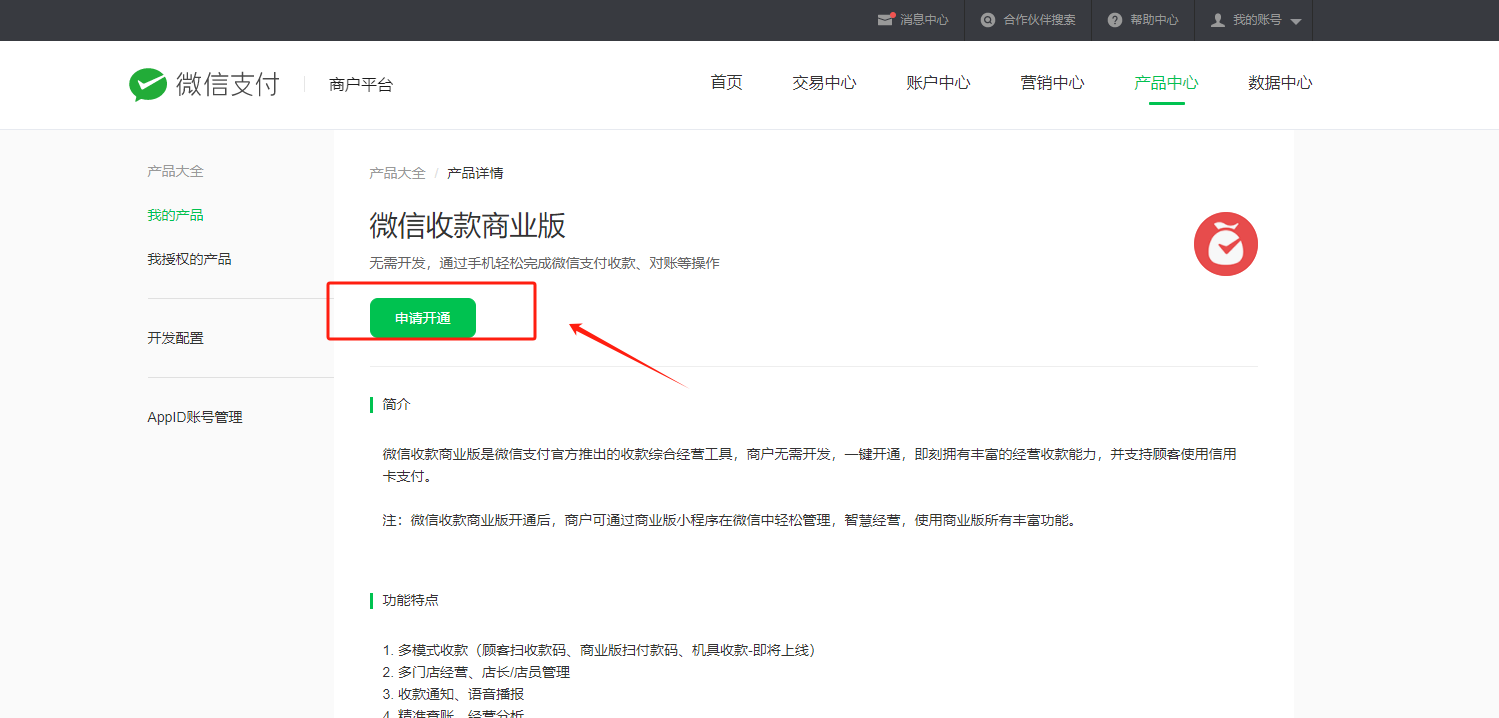Click the 简介 section heading

[396, 404]
